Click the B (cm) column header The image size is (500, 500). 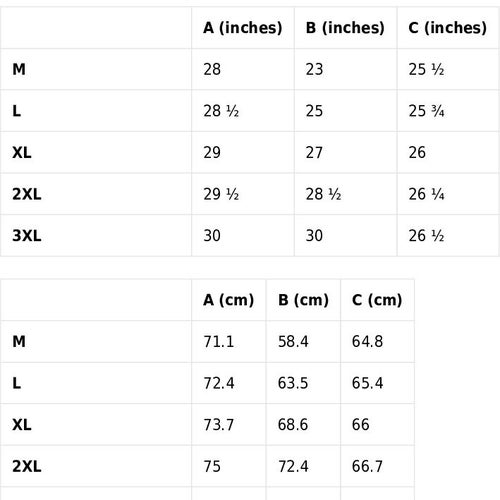click(303, 300)
